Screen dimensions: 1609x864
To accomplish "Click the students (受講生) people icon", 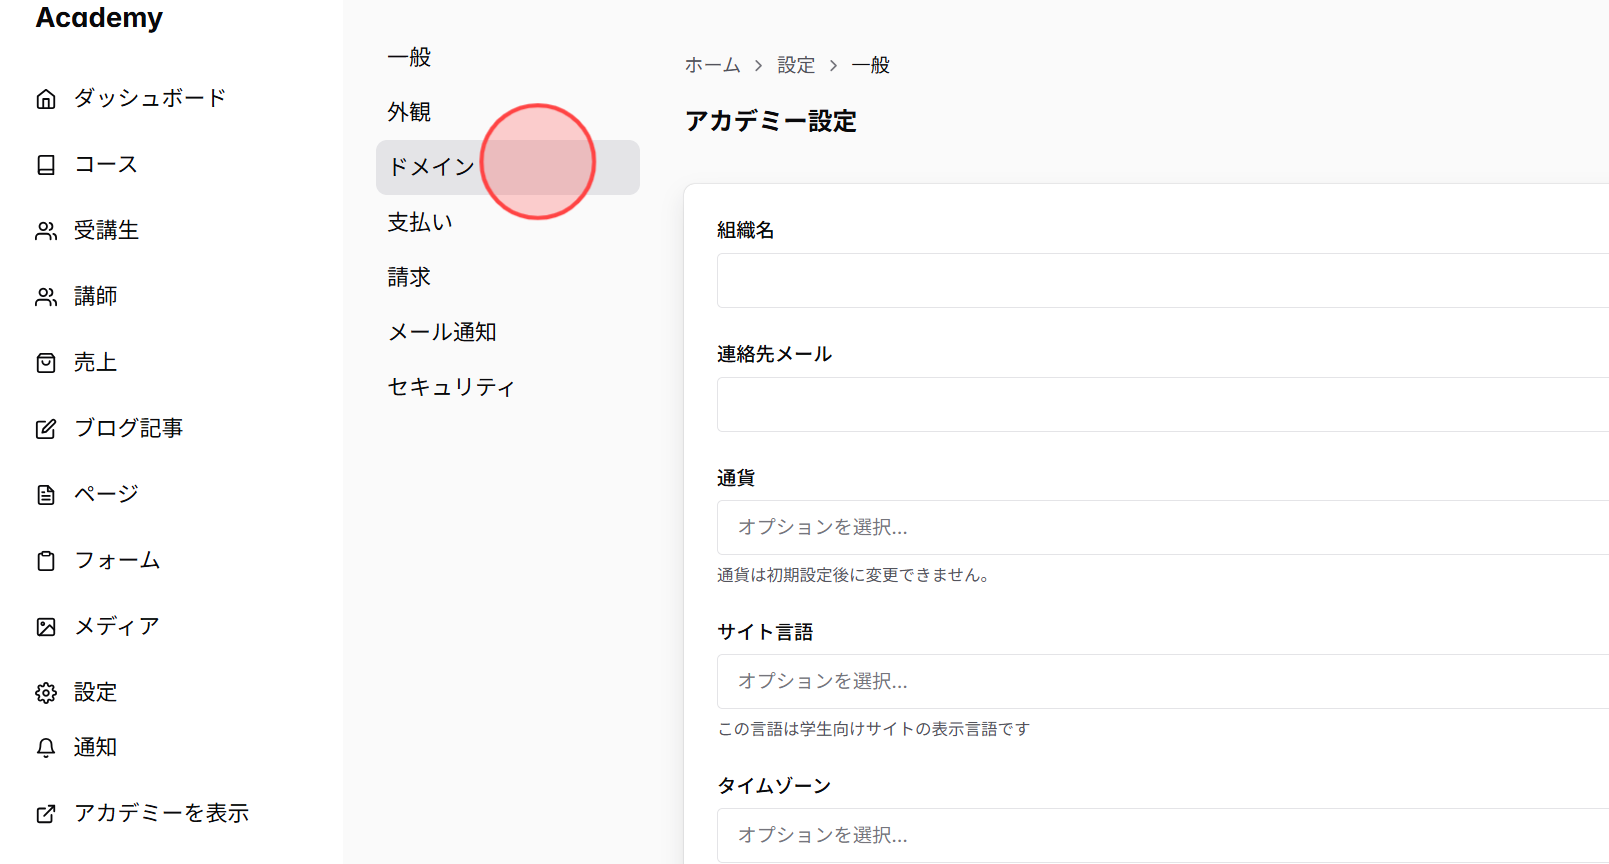I will point(46,231).
